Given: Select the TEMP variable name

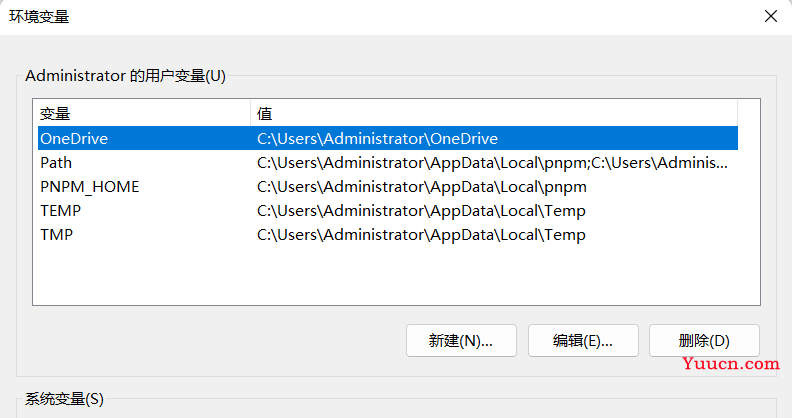Looking at the screenshot, I should (61, 211).
